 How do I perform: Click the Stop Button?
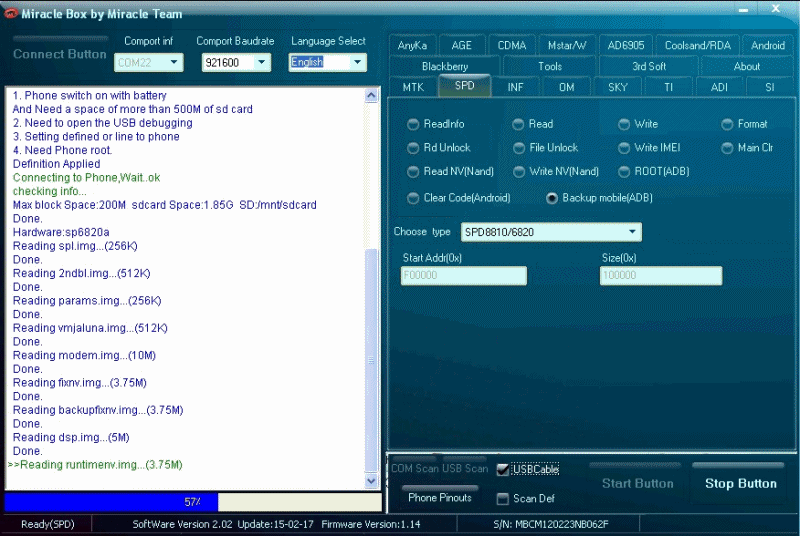741,483
